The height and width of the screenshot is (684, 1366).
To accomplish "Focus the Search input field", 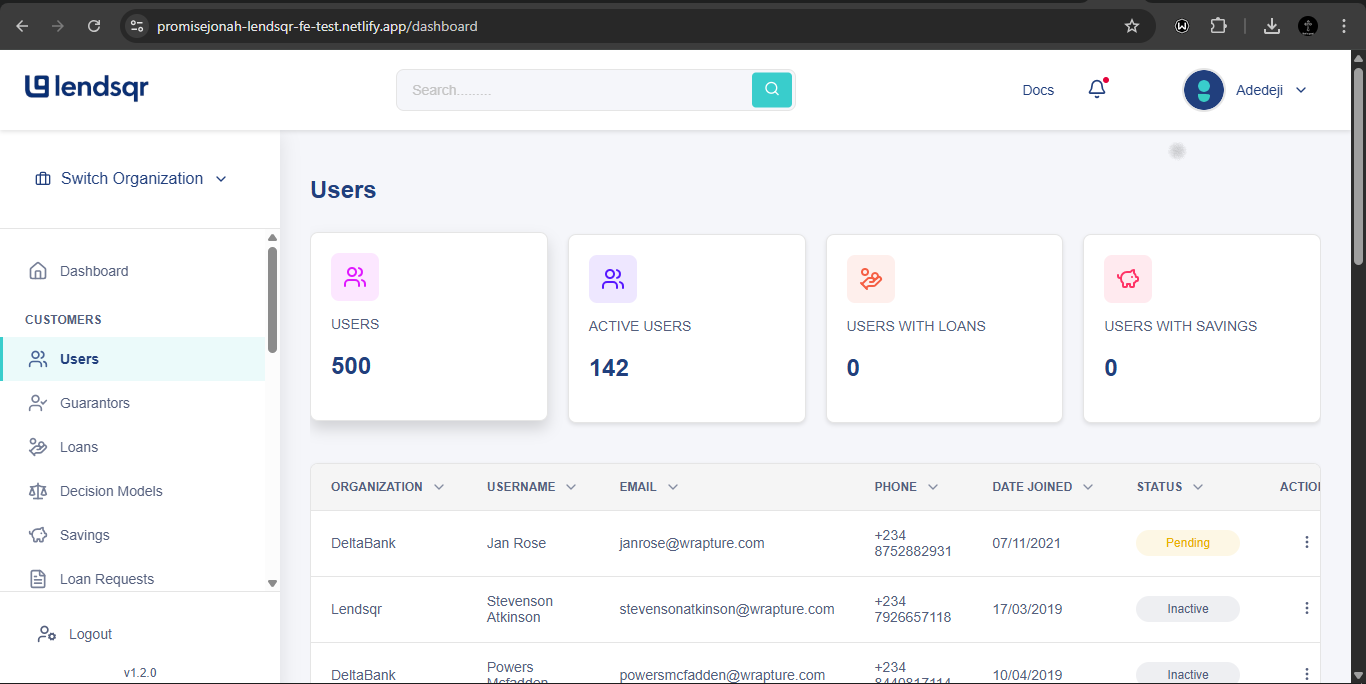I will (x=574, y=90).
